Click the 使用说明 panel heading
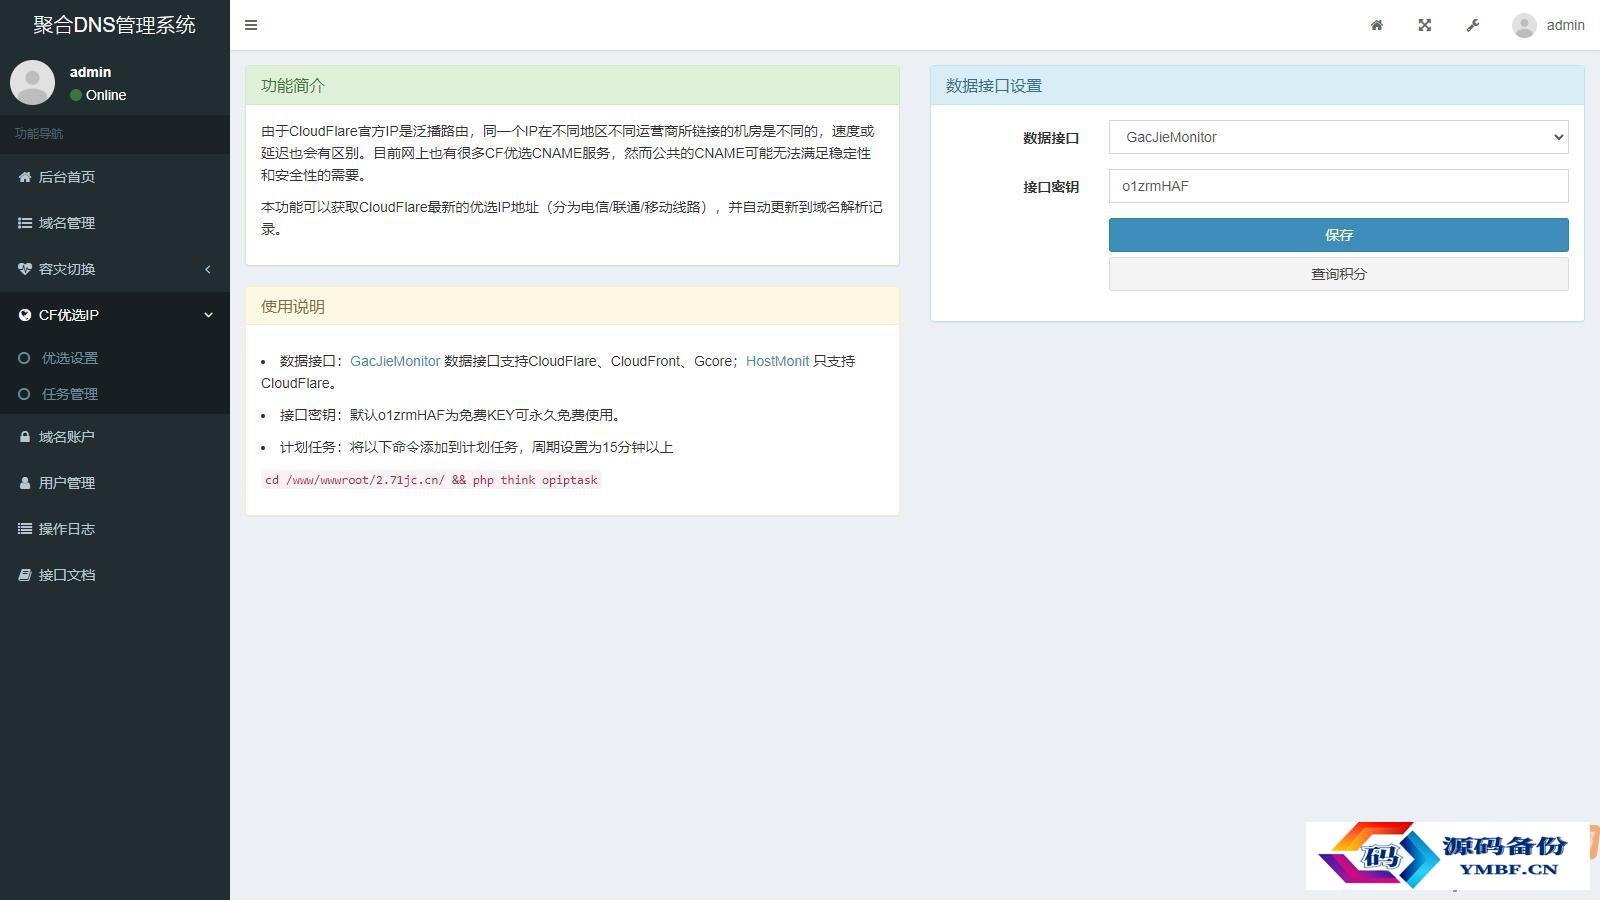The width and height of the screenshot is (1600, 900). pos(293,307)
